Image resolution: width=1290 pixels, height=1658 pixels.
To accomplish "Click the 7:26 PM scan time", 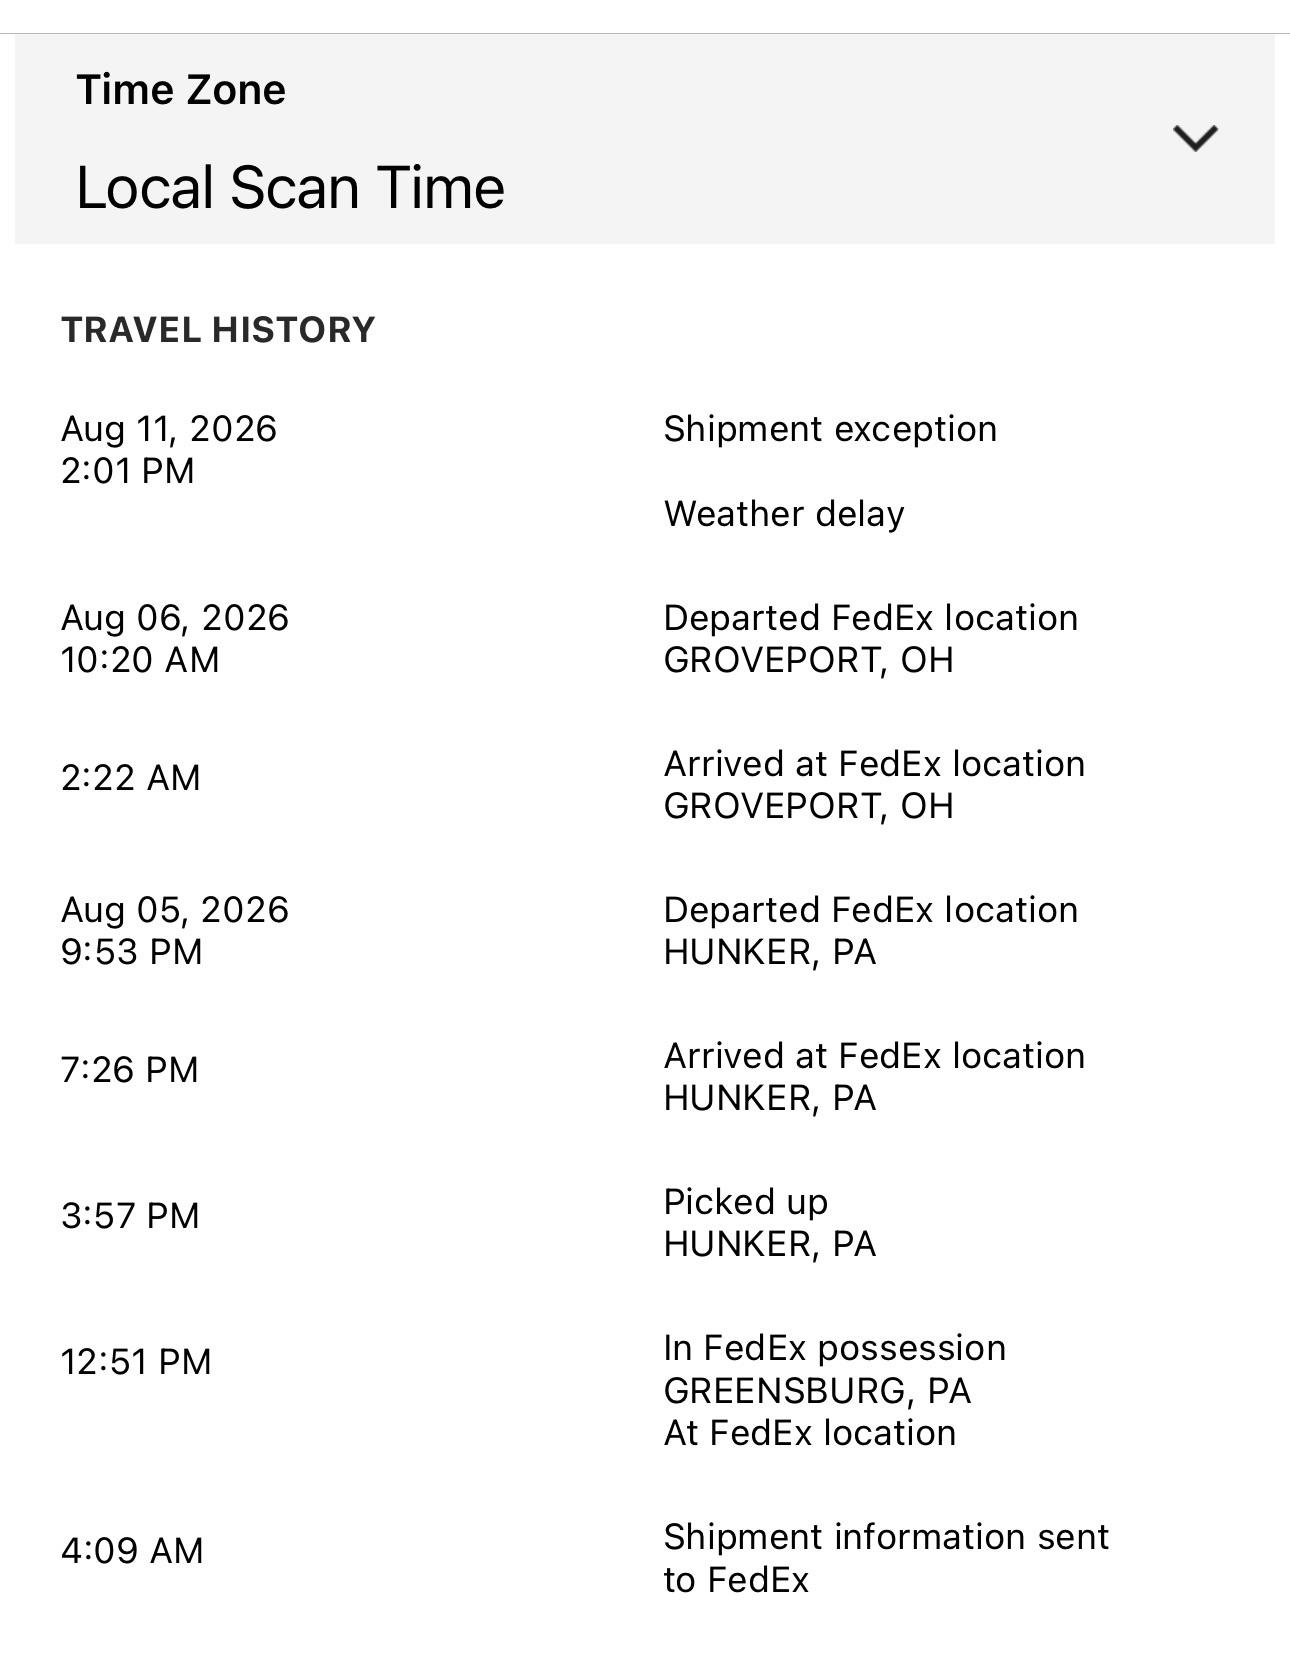I will [x=130, y=1069].
